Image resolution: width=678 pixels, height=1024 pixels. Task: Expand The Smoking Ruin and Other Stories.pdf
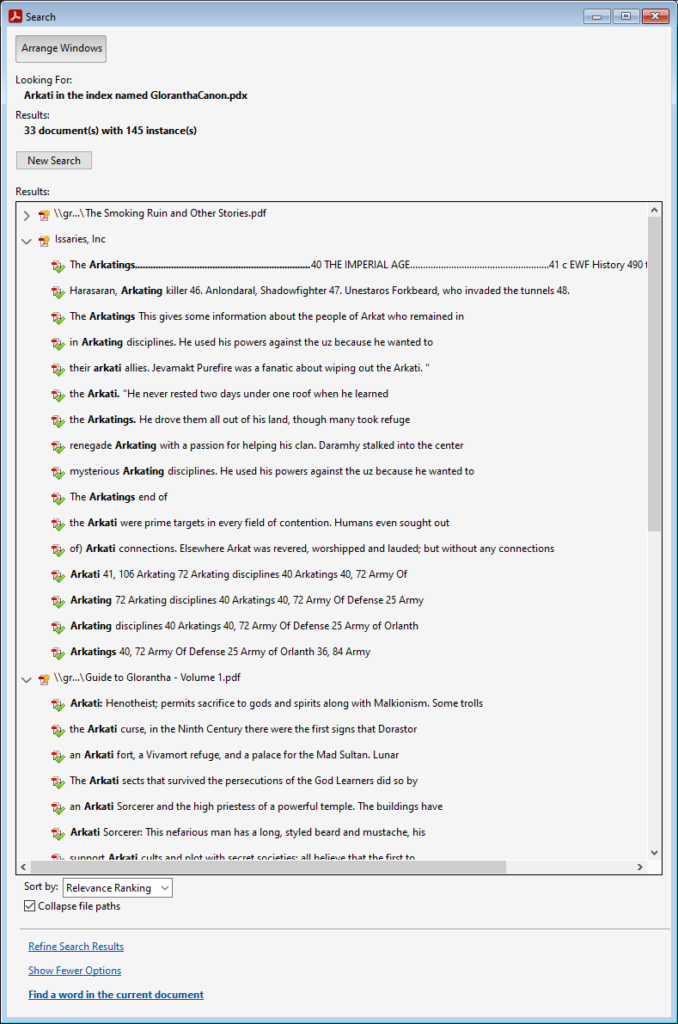point(26,215)
